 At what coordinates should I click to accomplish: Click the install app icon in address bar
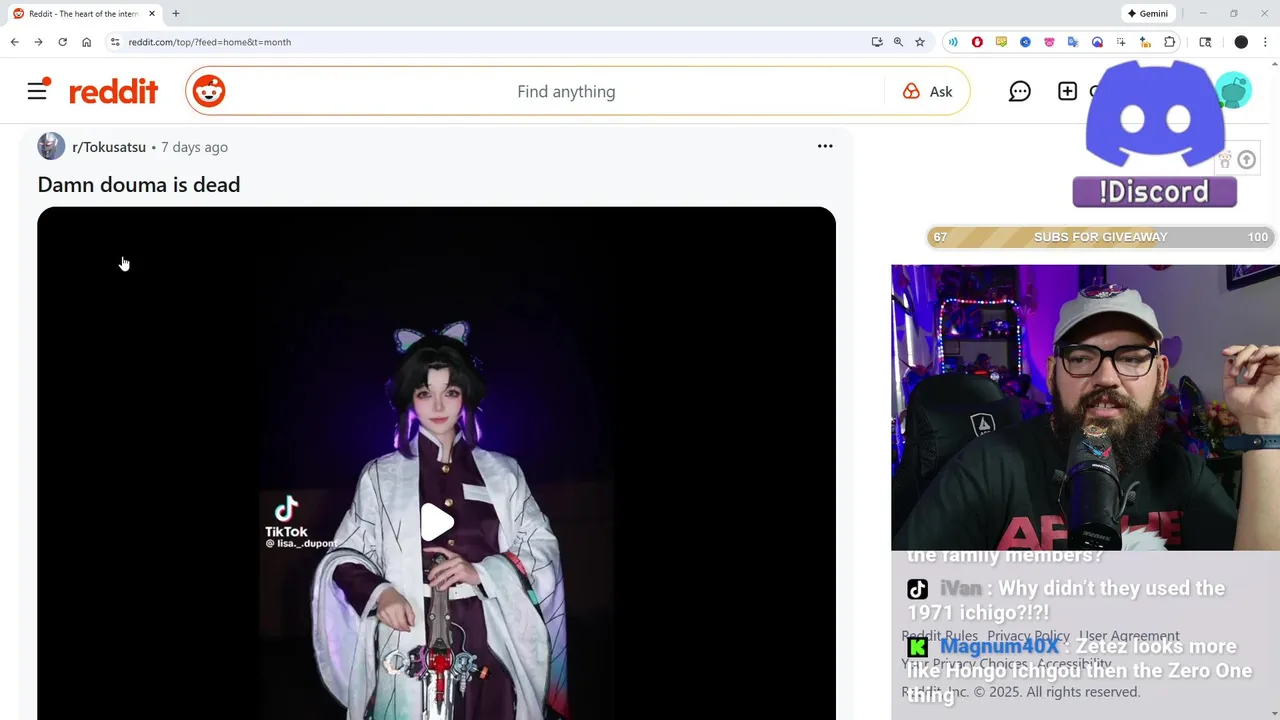pos(877,42)
